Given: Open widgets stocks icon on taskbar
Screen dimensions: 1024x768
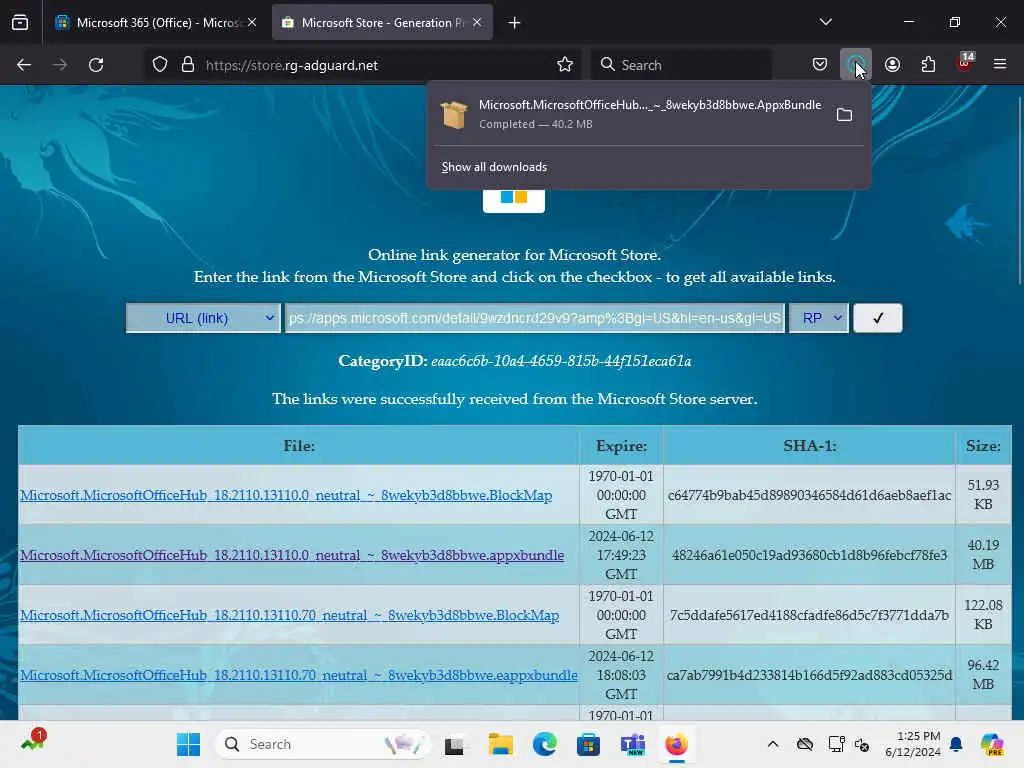Looking at the screenshot, I should coord(33,741).
